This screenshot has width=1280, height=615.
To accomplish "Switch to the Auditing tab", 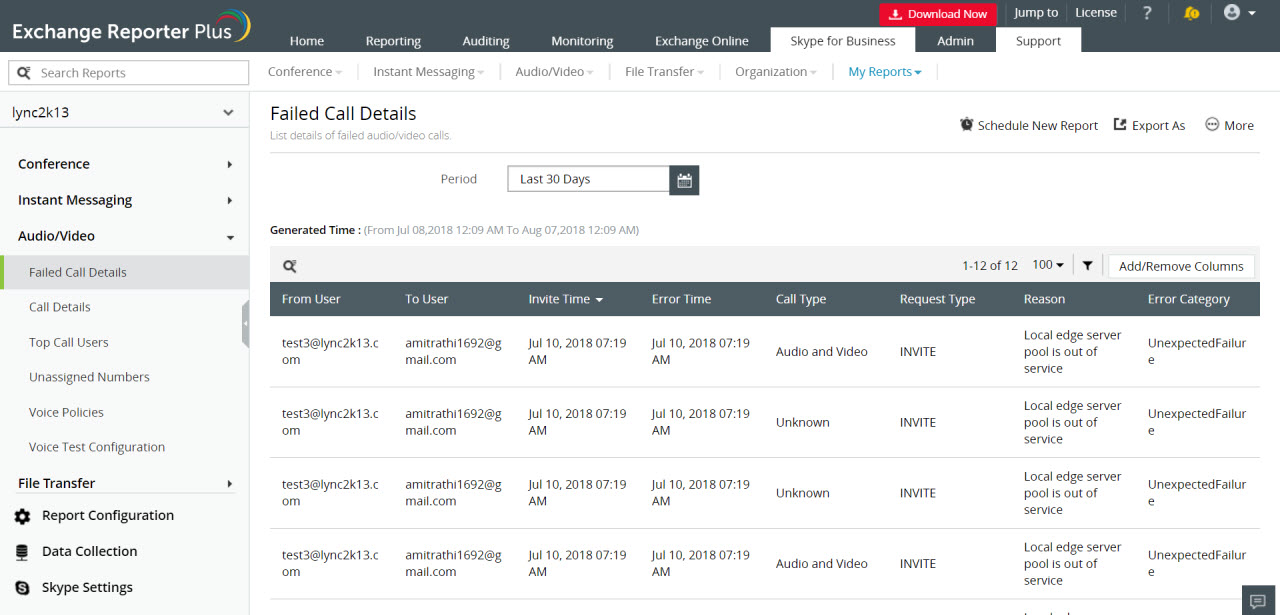I will click(486, 41).
